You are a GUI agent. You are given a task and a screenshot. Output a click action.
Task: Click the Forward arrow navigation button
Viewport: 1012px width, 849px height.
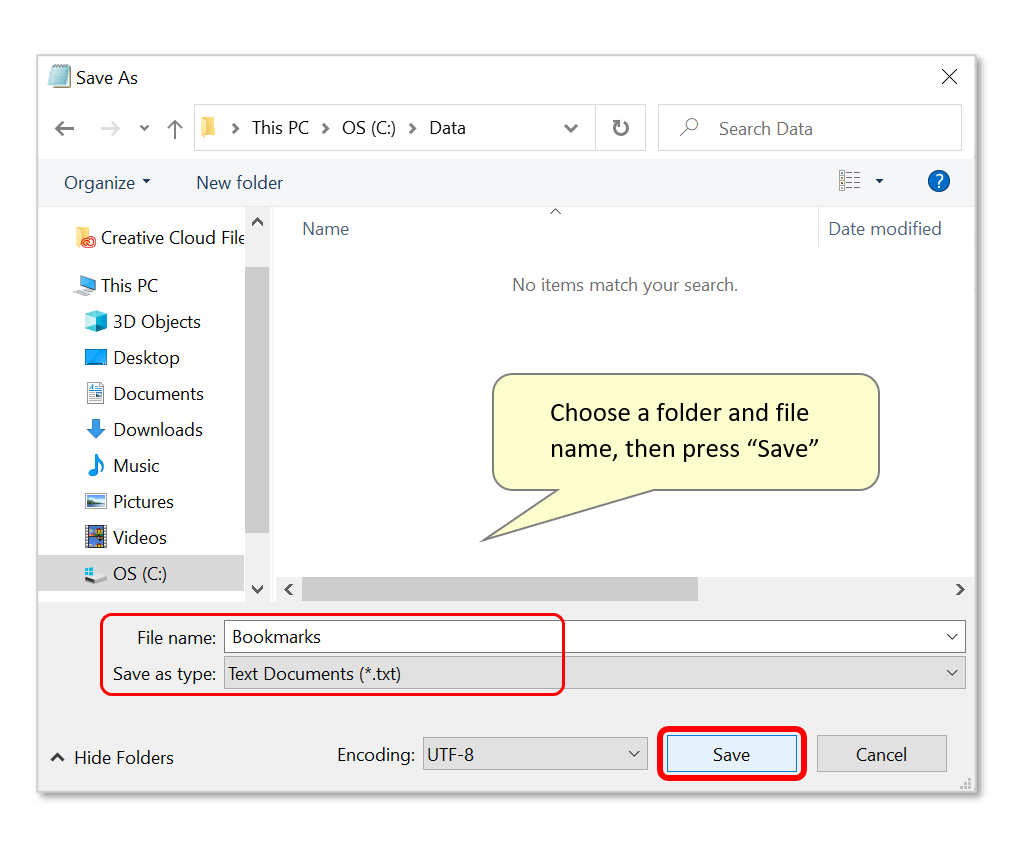110,128
